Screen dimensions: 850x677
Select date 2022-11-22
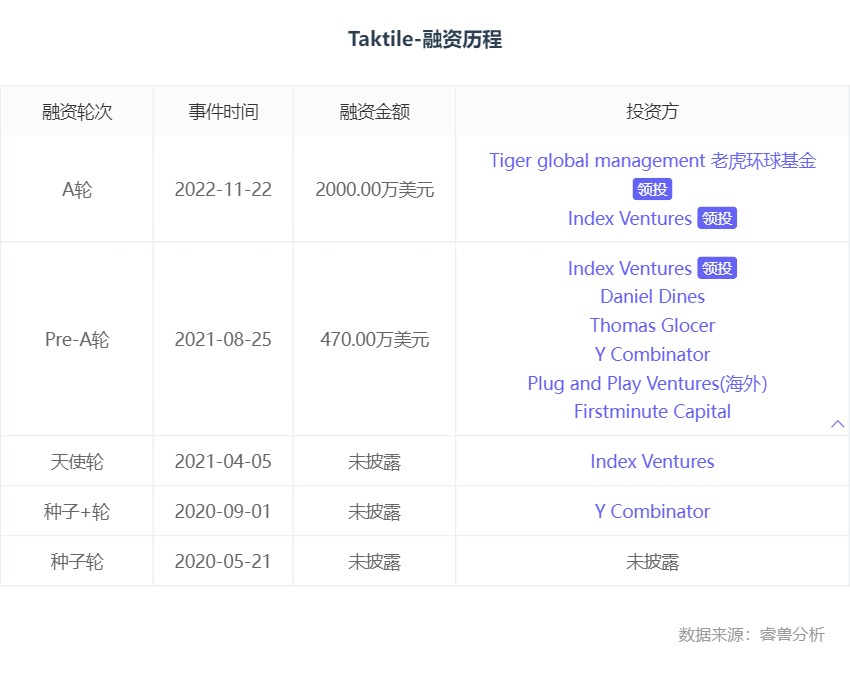(x=223, y=190)
